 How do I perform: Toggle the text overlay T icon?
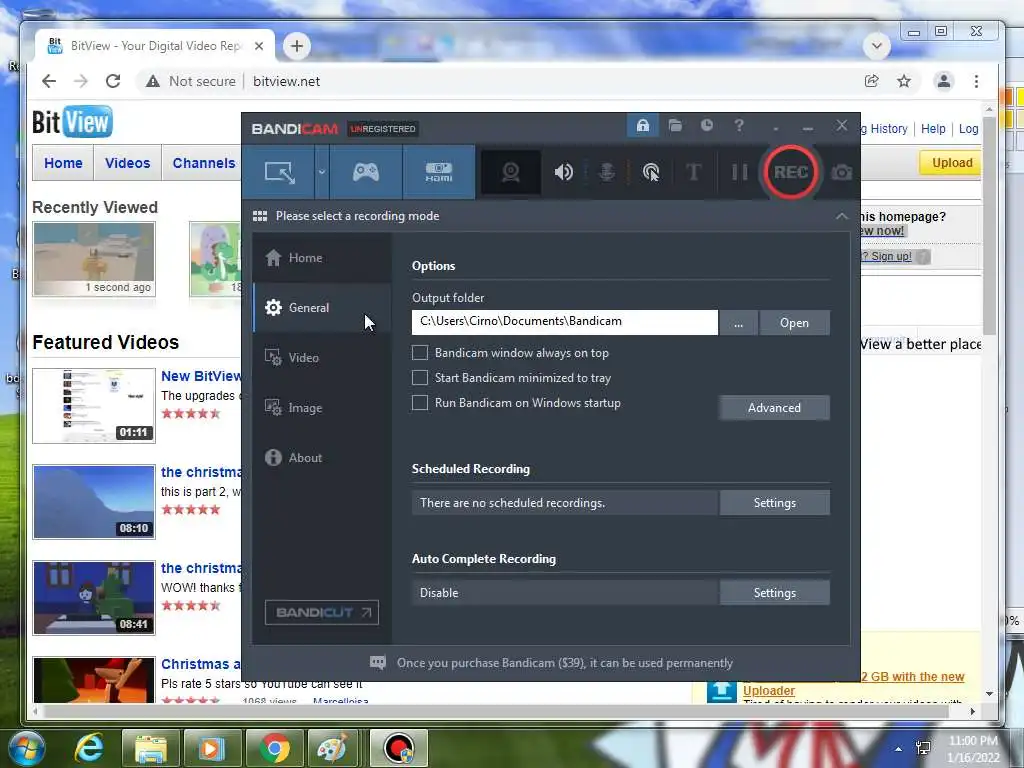pyautogui.click(x=694, y=172)
